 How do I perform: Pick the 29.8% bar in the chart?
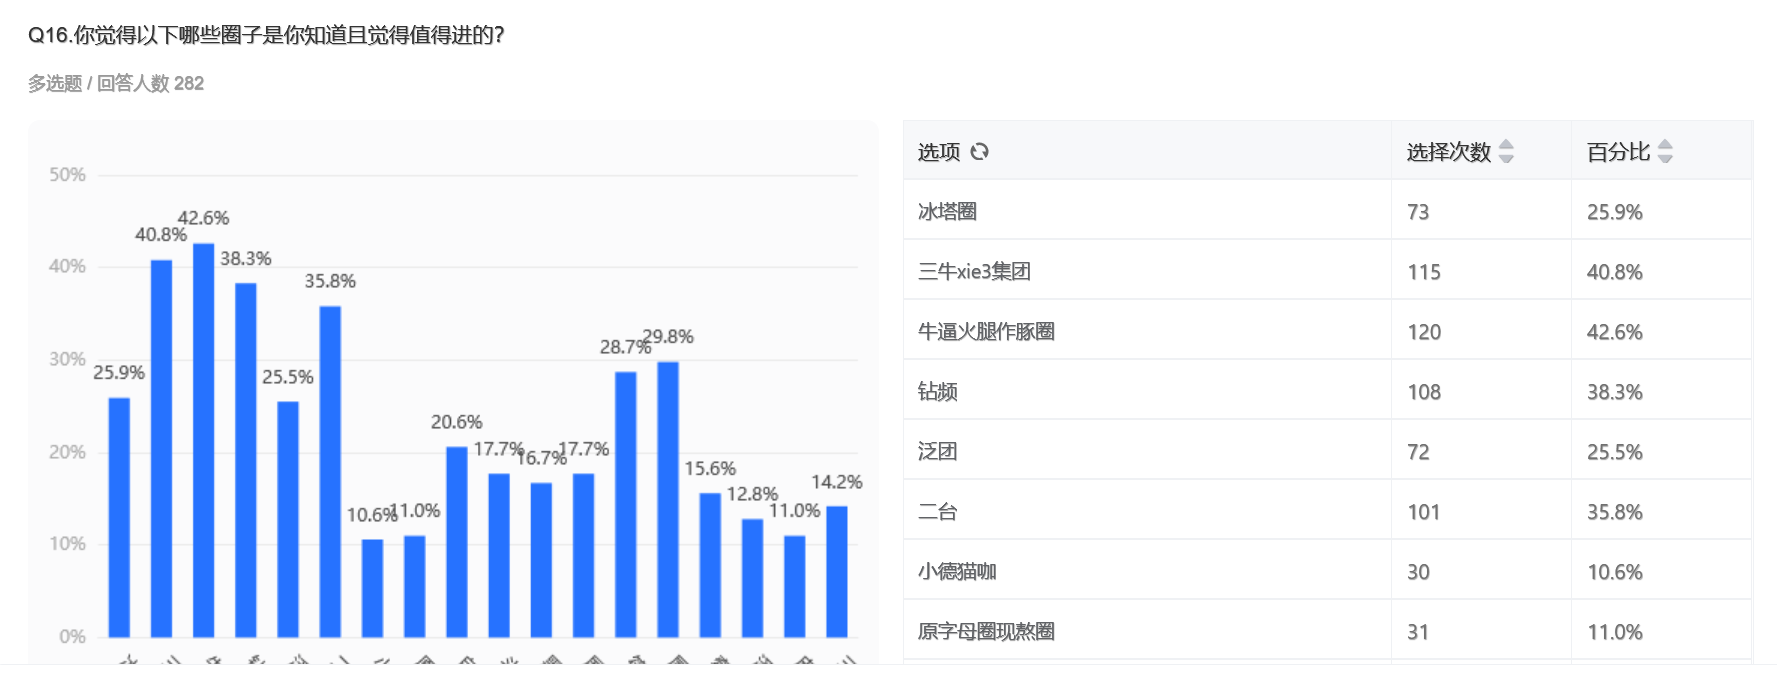pyautogui.click(x=668, y=499)
